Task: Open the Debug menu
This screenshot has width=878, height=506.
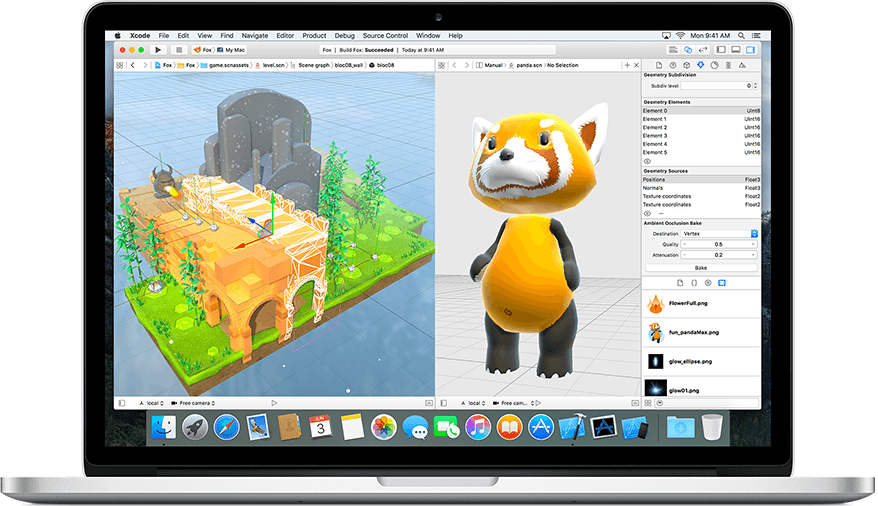Action: coord(344,35)
